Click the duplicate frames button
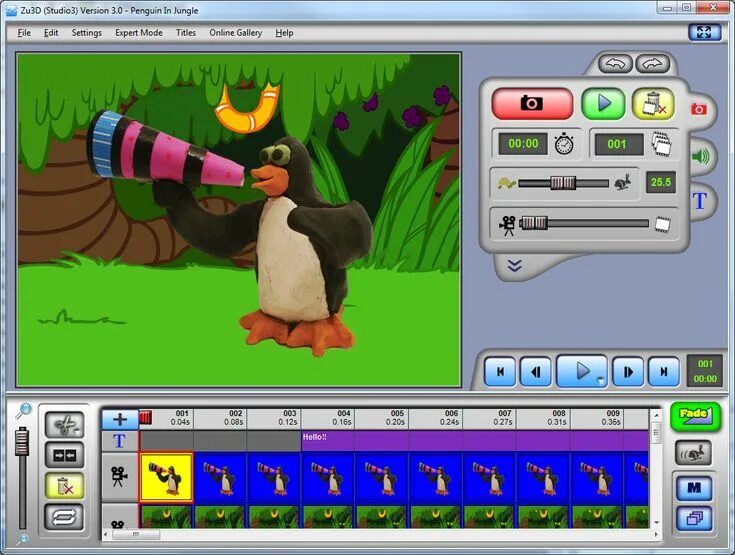Image resolution: width=735 pixels, height=555 pixels. [694, 518]
